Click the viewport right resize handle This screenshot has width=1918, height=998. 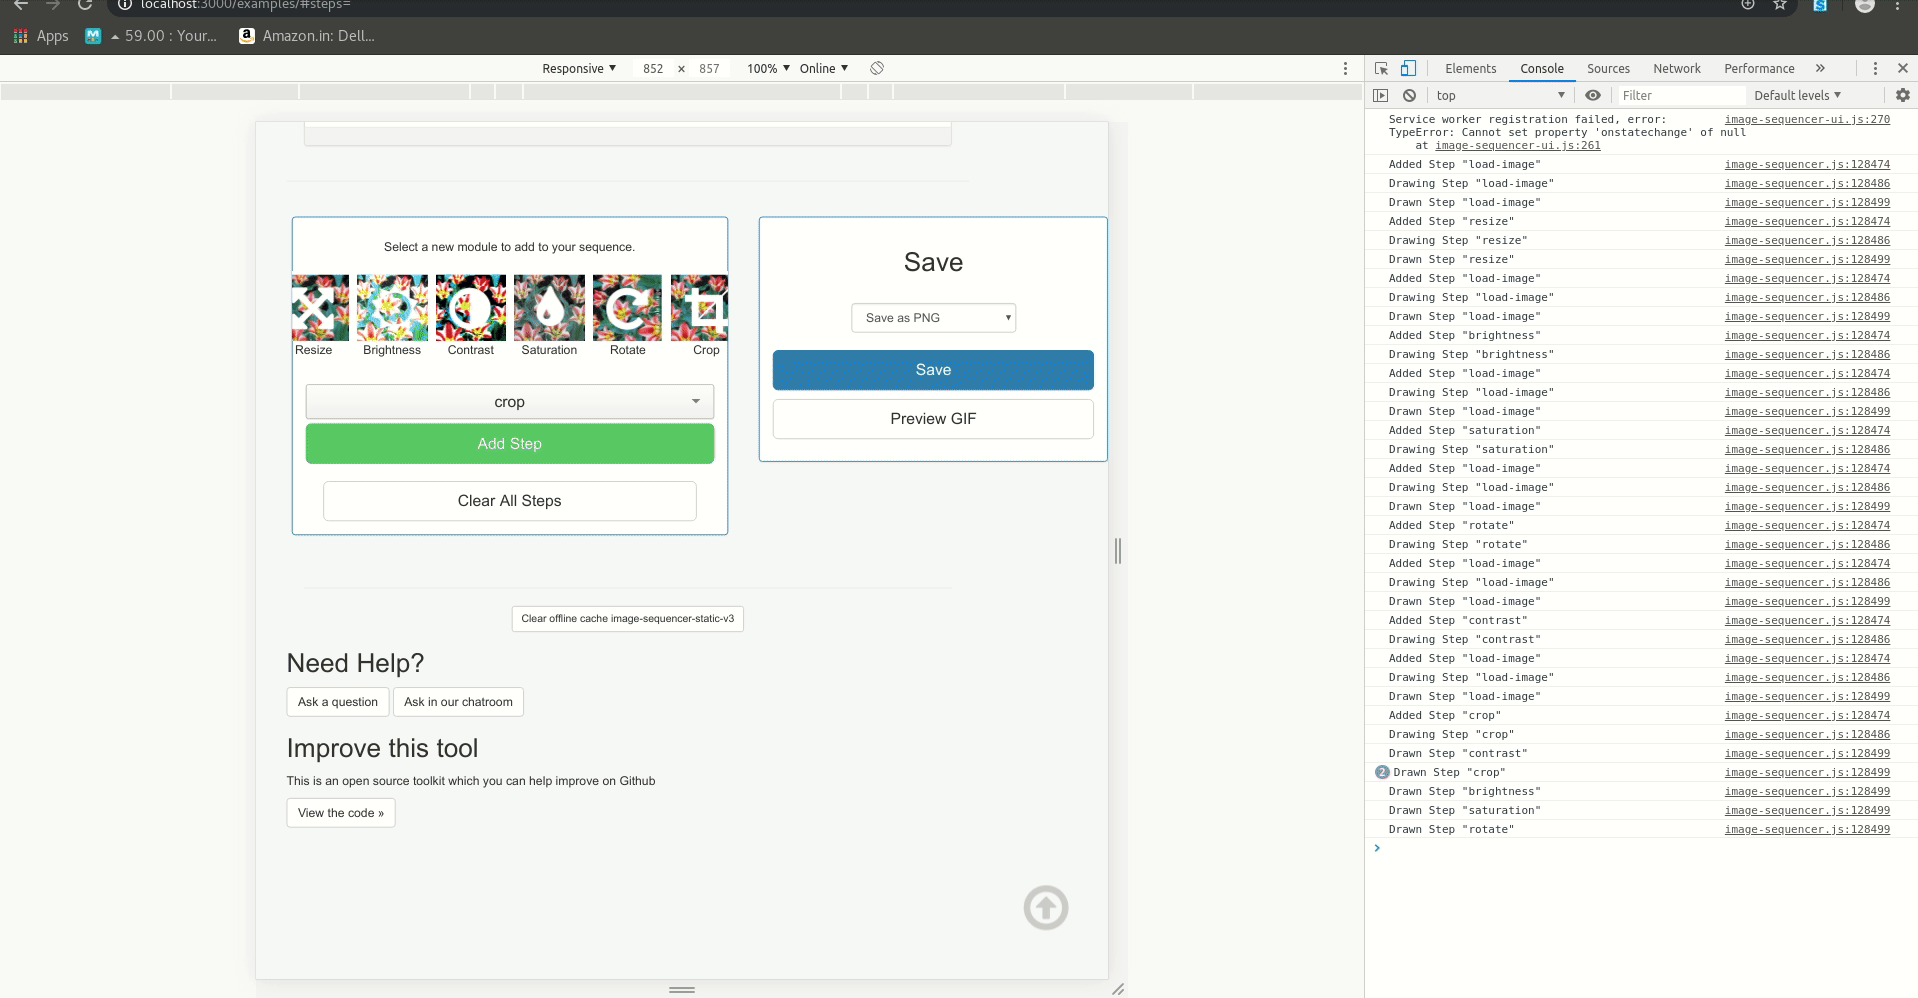click(1118, 551)
